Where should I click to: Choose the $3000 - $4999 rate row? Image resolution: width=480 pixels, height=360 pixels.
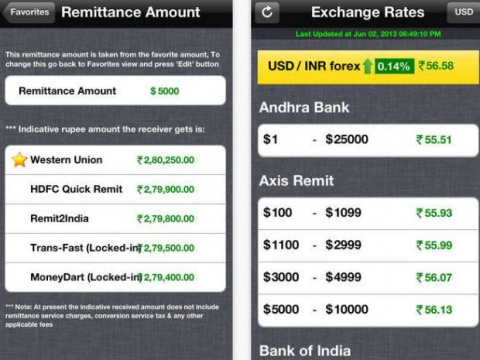click(x=368, y=277)
